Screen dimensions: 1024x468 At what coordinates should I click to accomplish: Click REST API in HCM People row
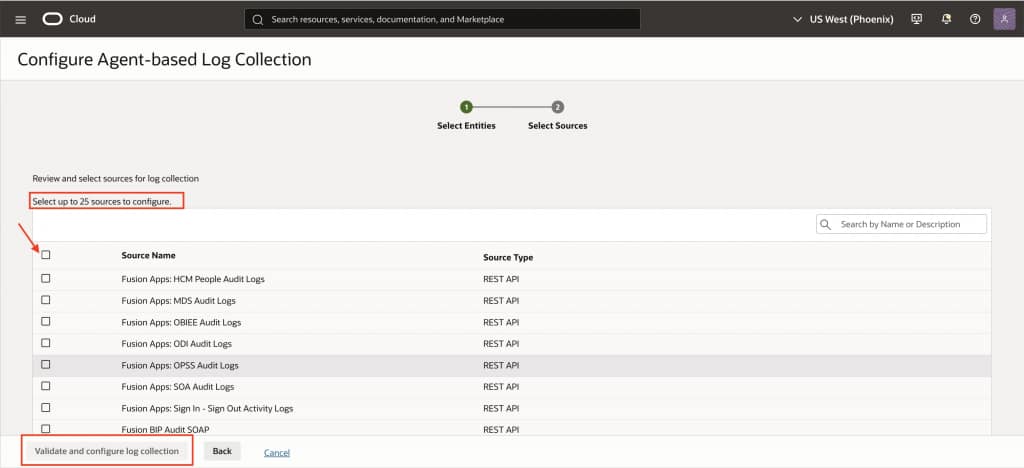coord(501,279)
